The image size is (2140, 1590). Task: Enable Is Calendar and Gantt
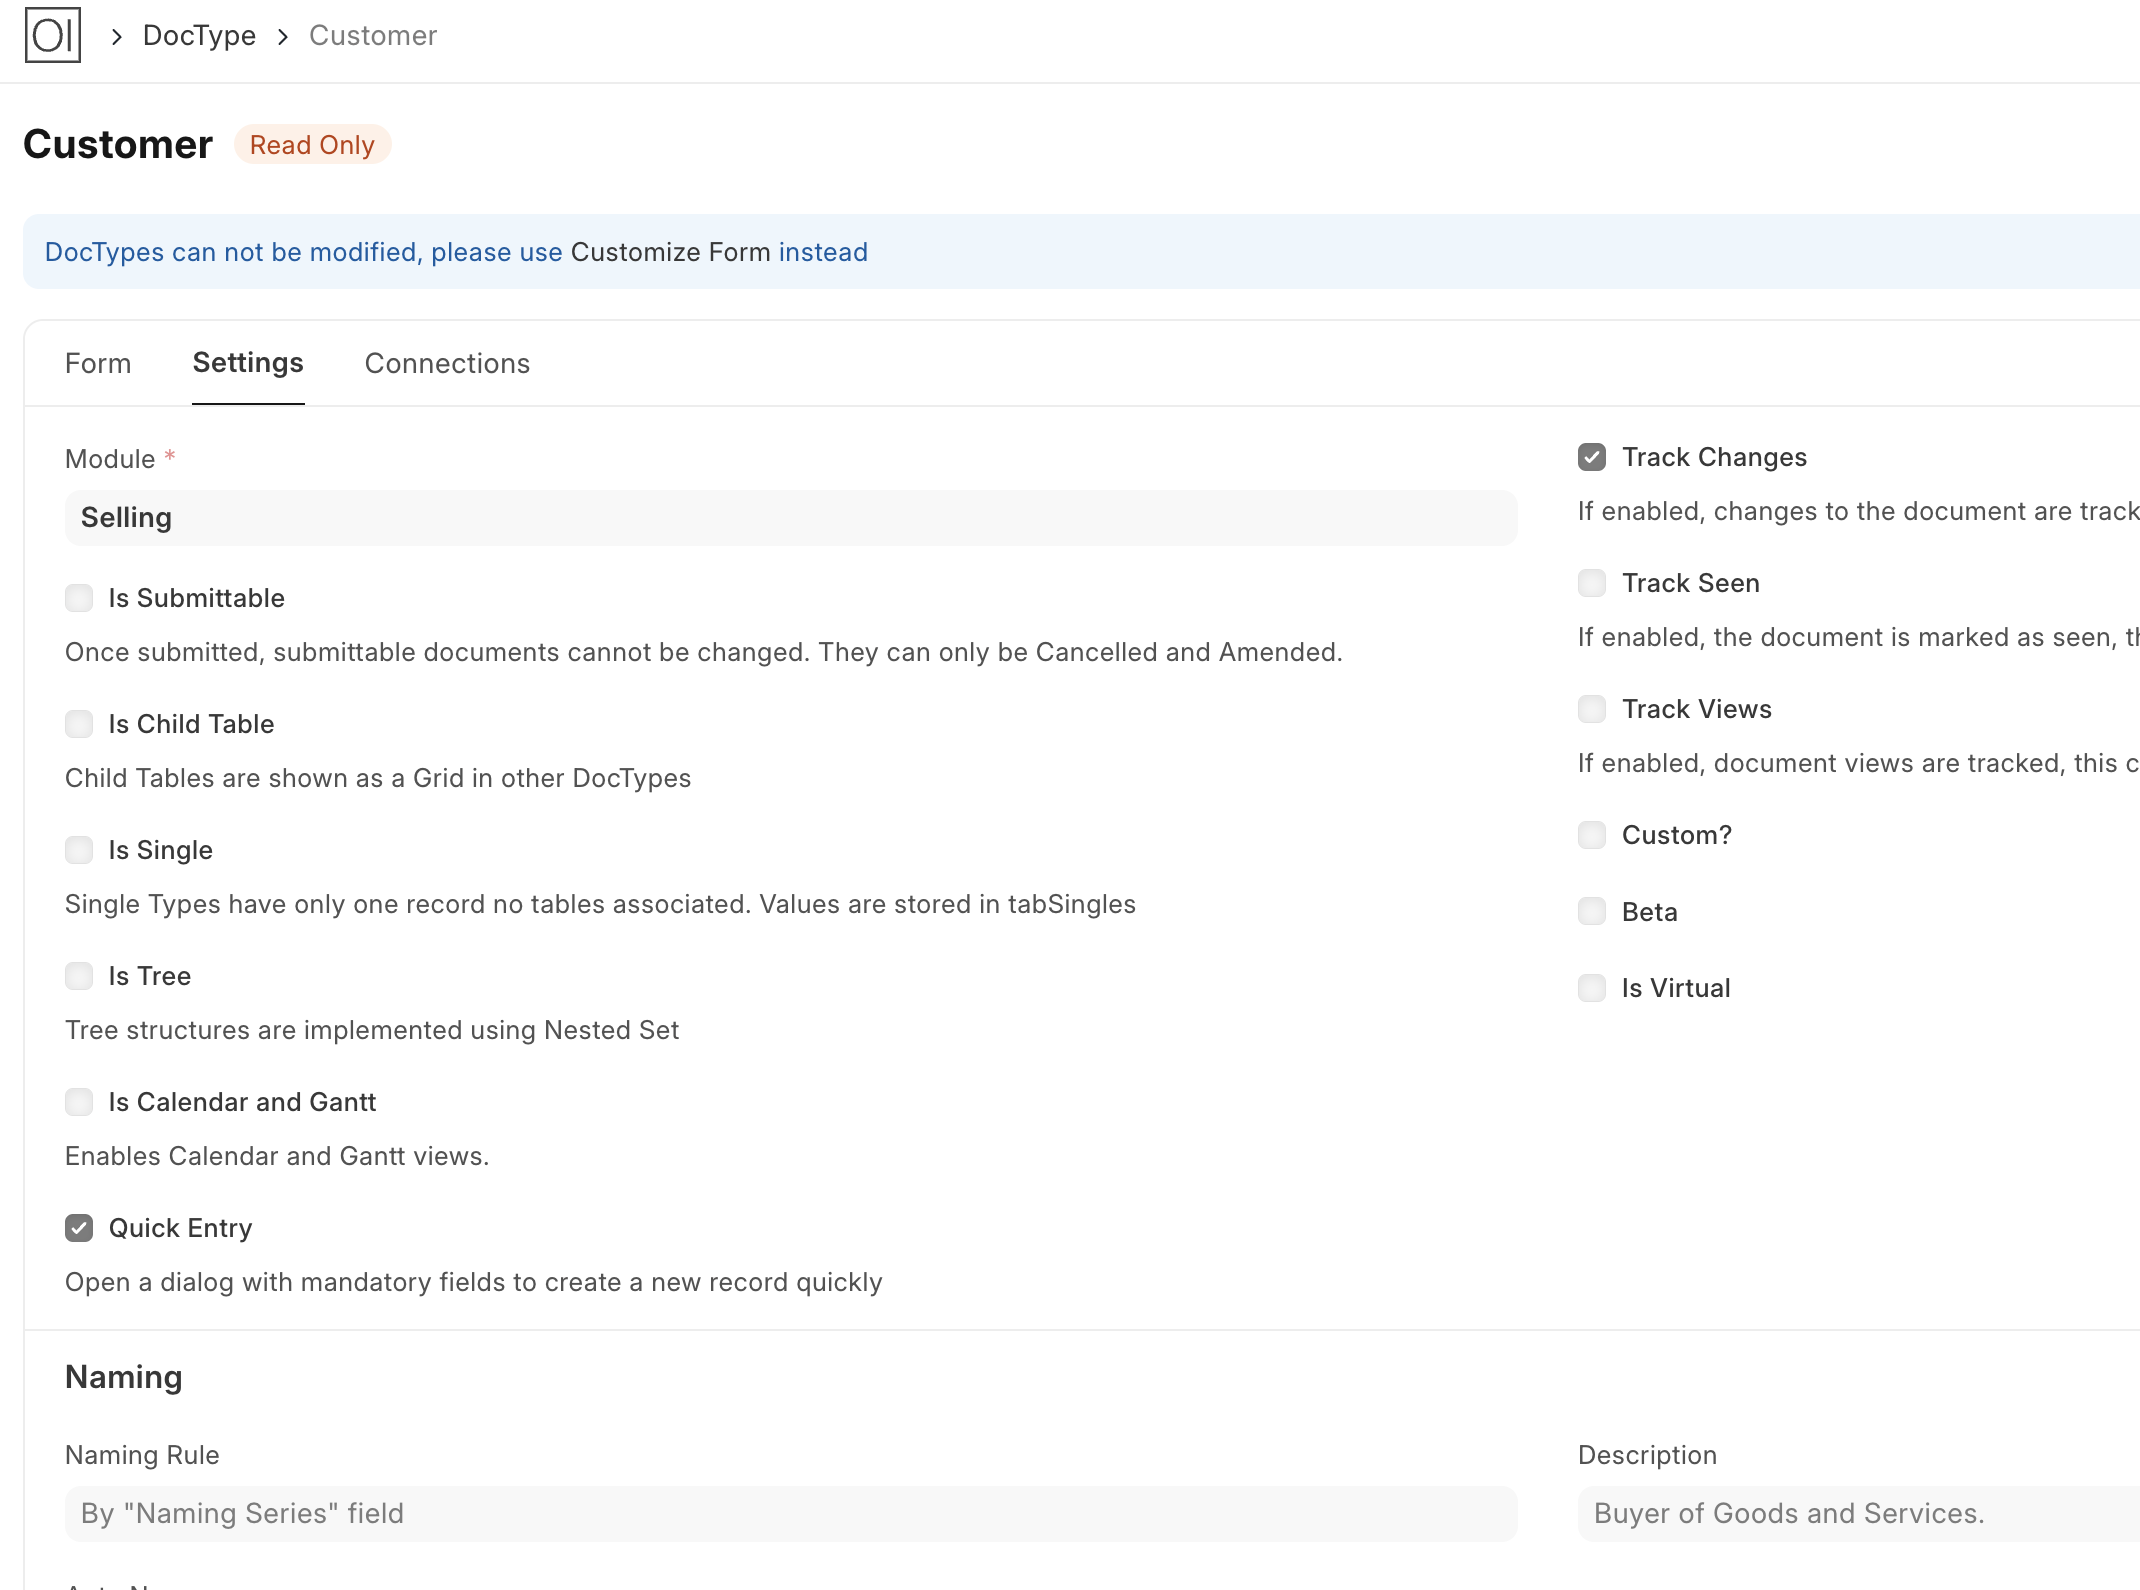click(x=79, y=1102)
